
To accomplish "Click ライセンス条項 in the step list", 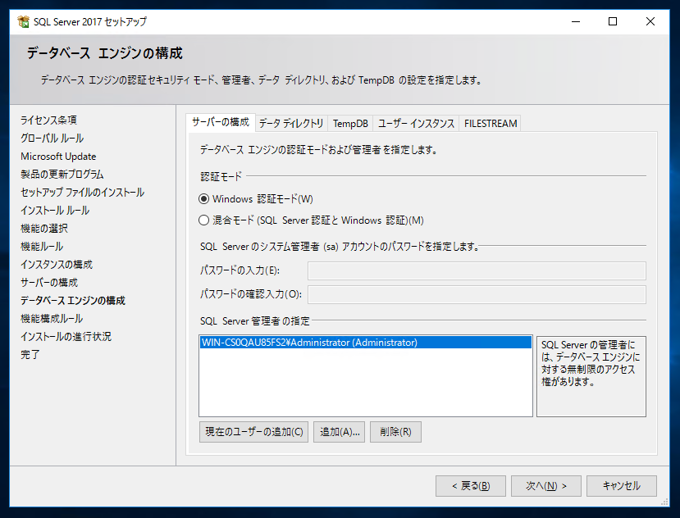I will [x=49, y=120].
